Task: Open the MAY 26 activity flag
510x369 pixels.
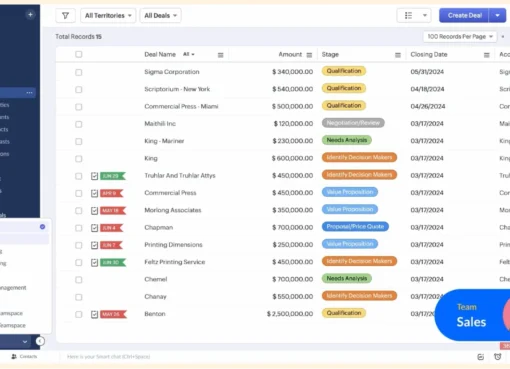Action: click(x=113, y=314)
